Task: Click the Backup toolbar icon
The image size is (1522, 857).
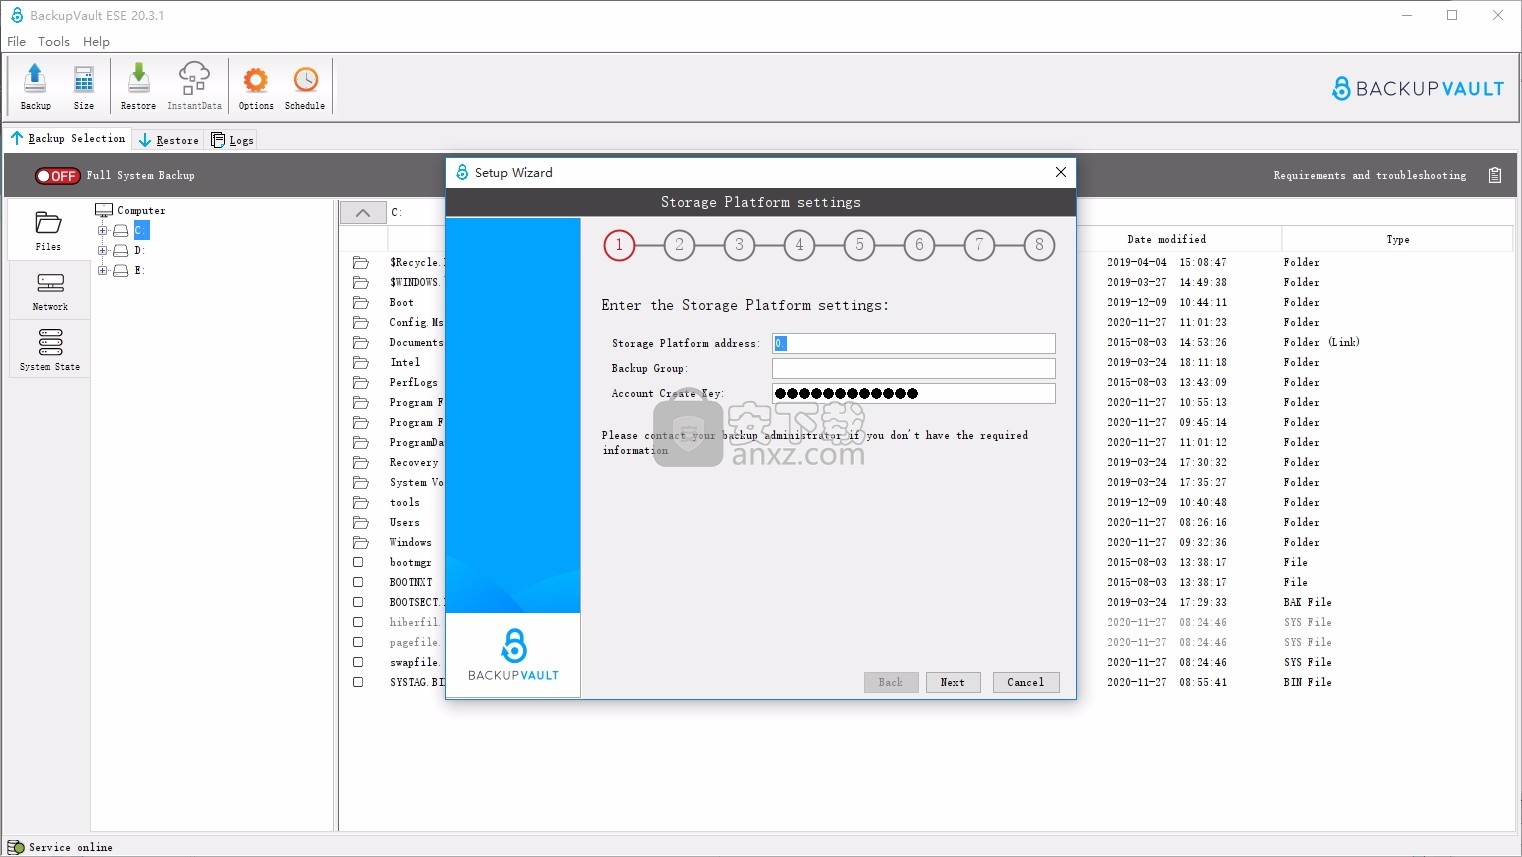Action: coord(35,86)
